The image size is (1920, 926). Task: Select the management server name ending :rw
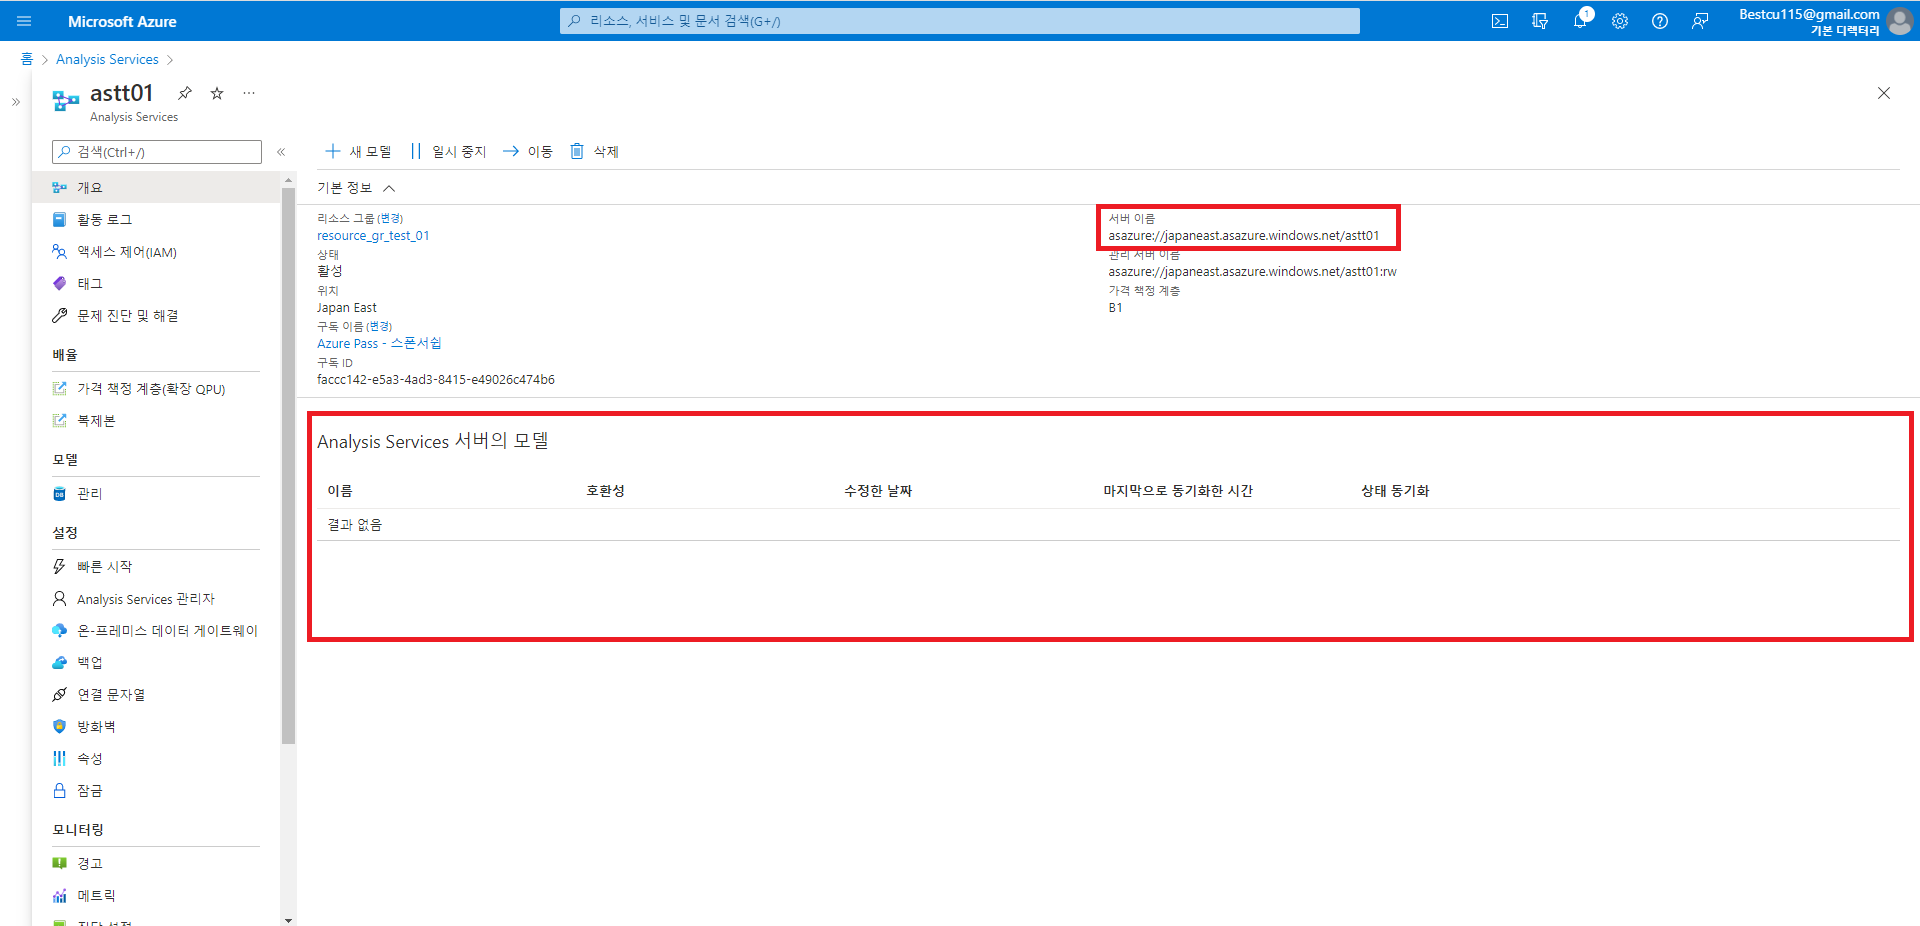[x=1252, y=272]
